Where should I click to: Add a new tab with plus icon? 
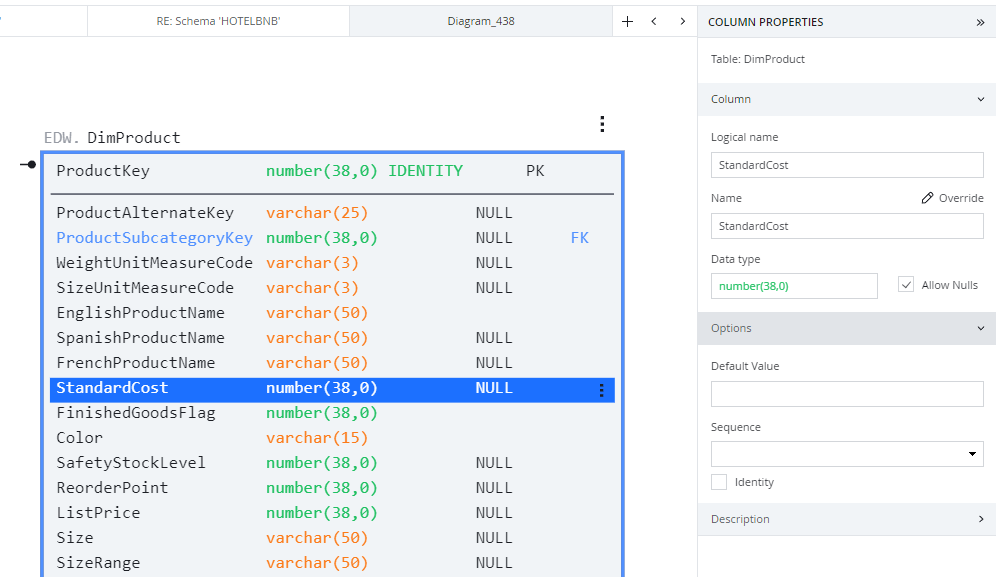tap(627, 21)
